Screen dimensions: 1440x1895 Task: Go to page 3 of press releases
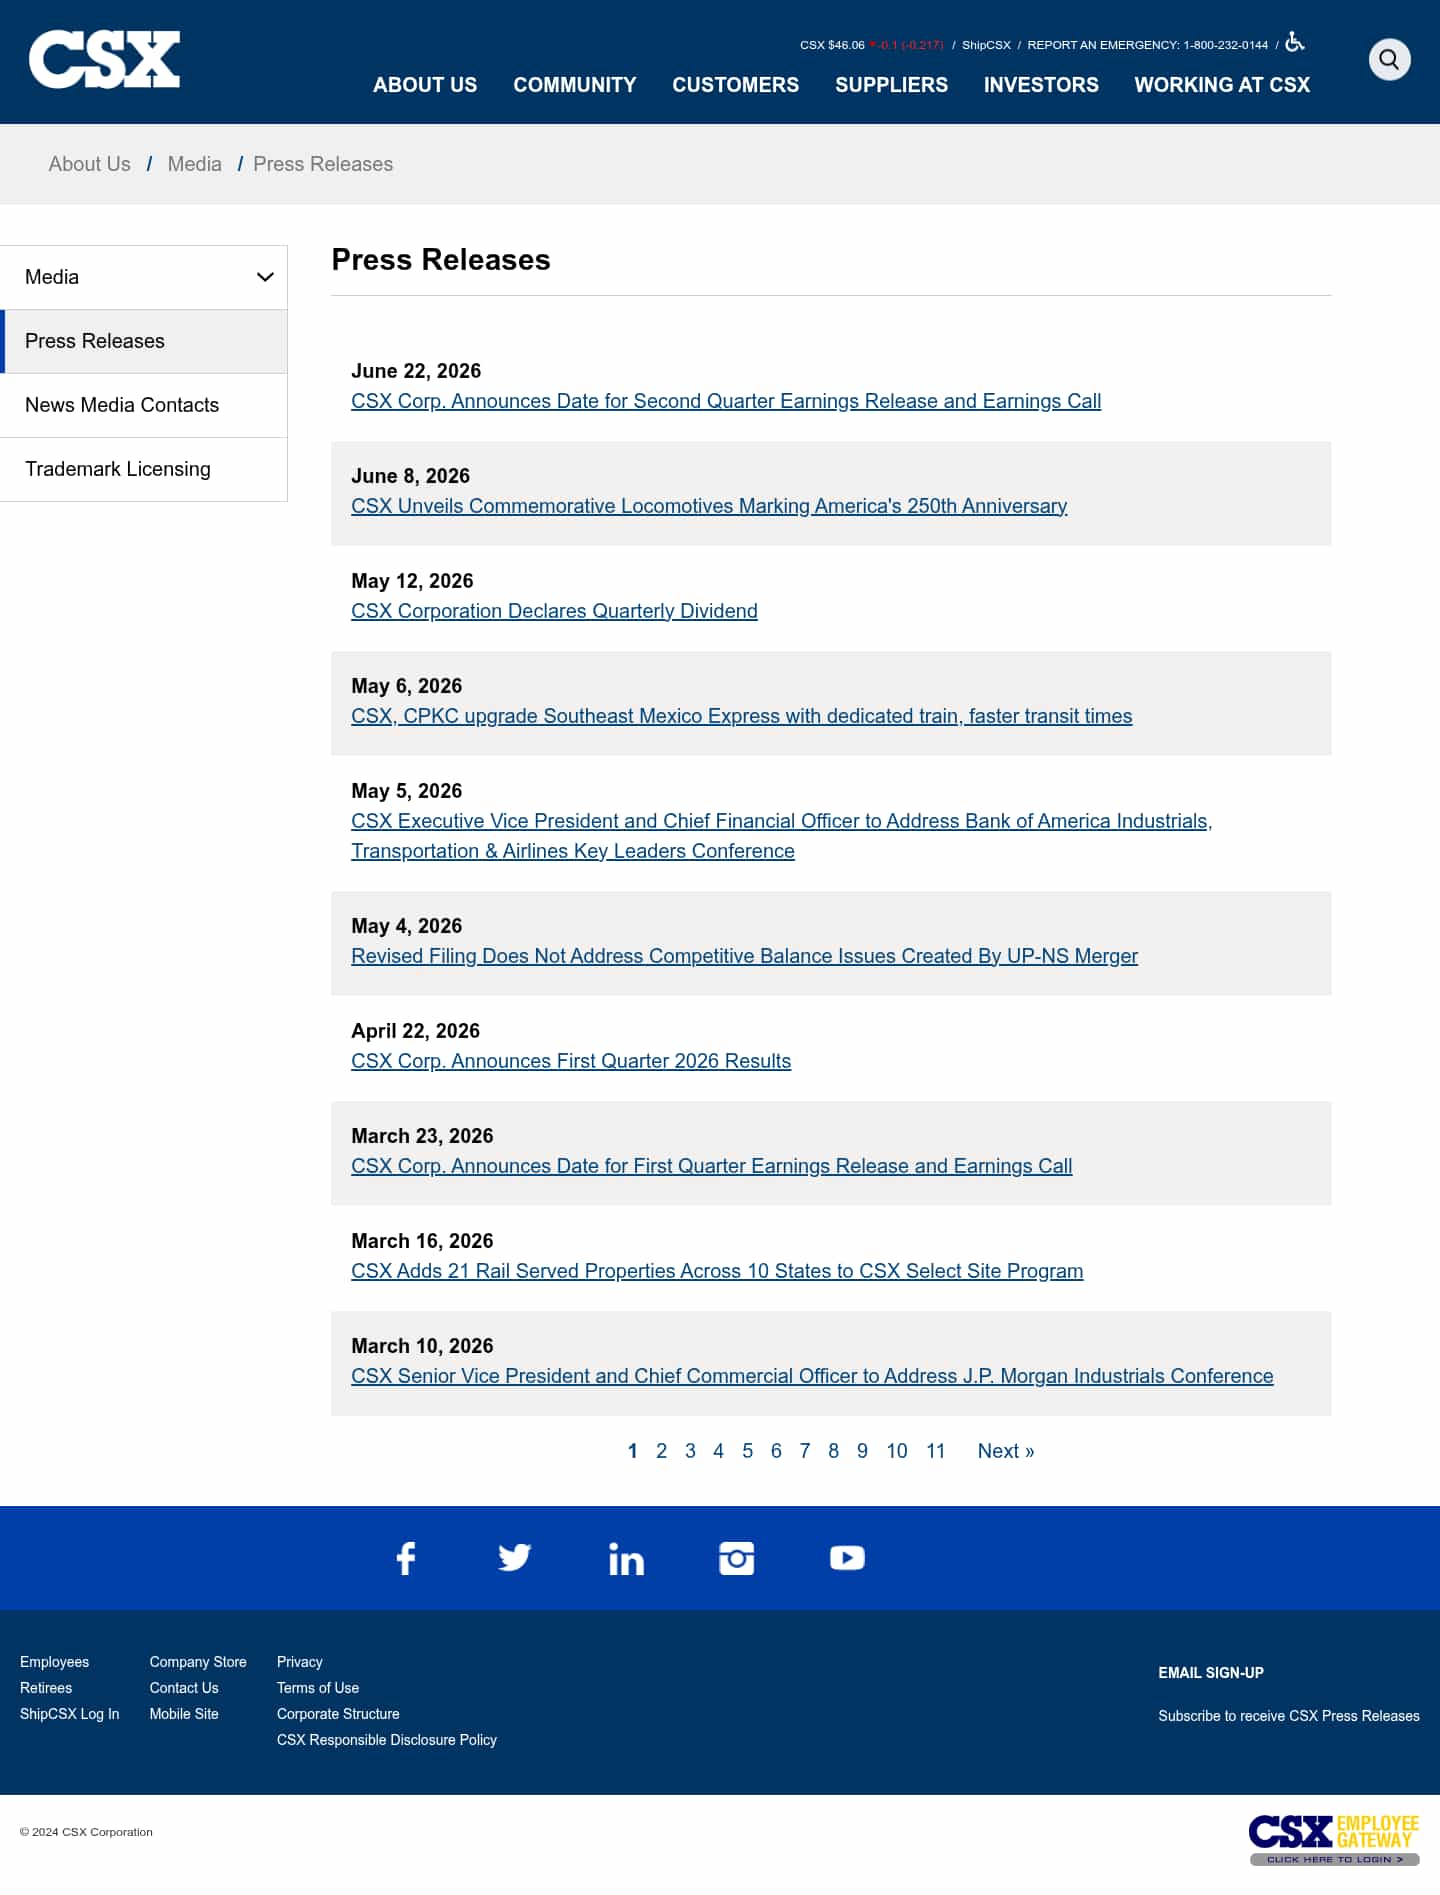tap(690, 1451)
